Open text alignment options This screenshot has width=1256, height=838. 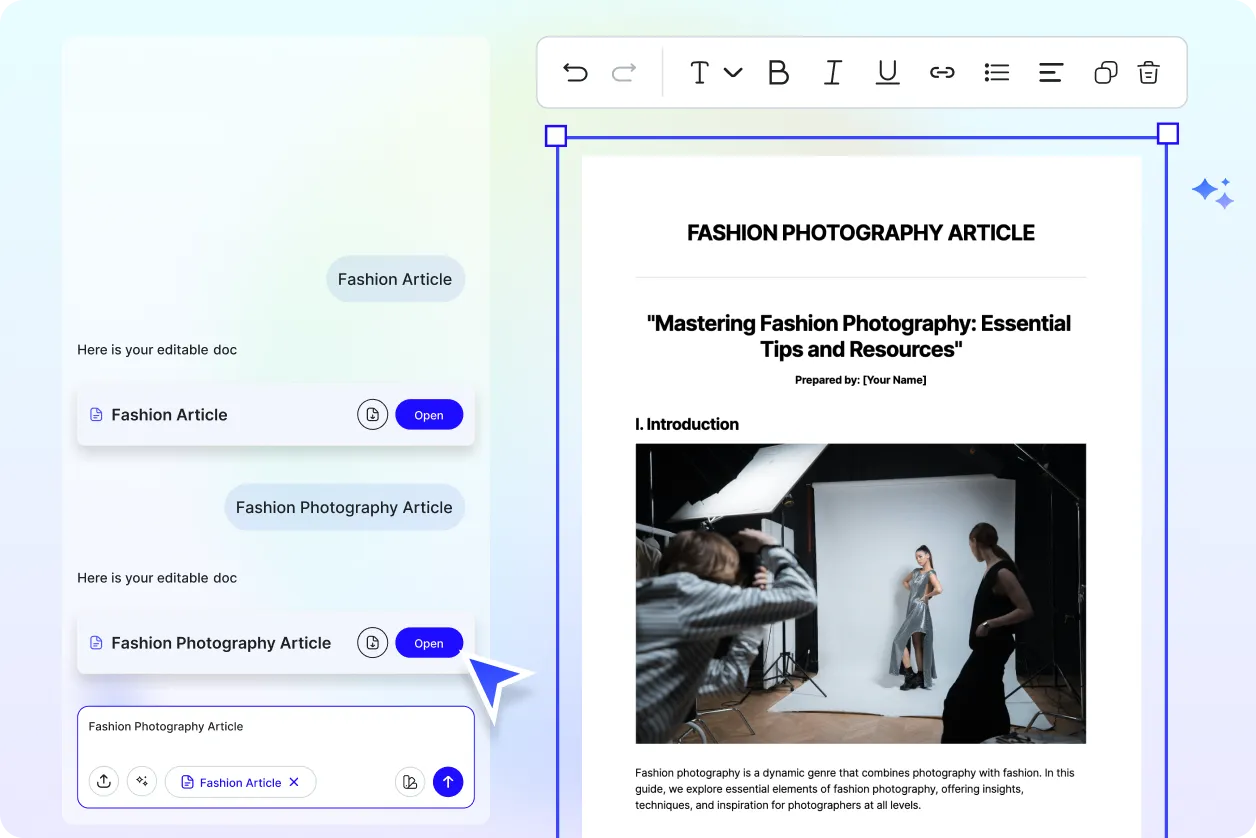coord(1050,72)
